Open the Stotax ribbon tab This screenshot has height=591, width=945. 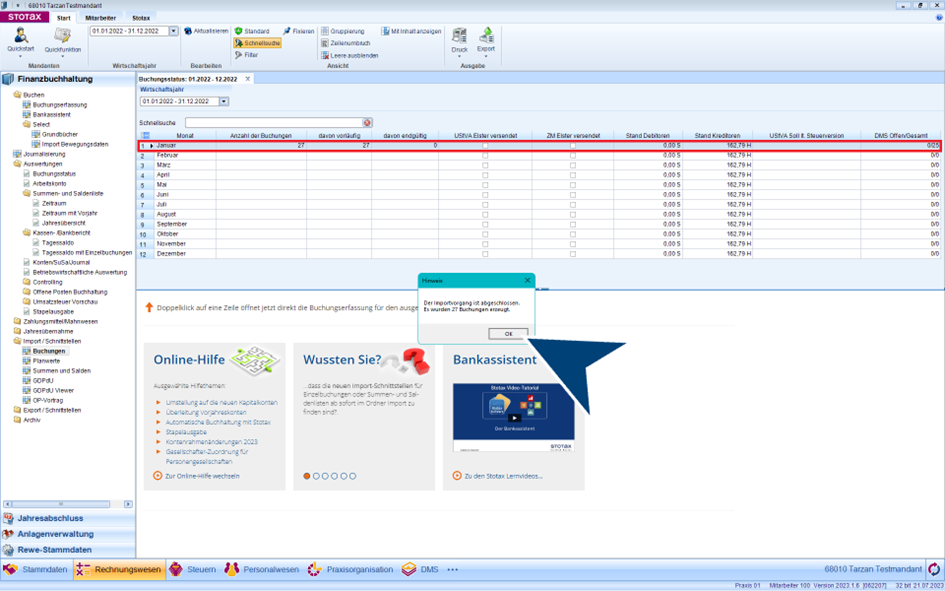[x=141, y=18]
